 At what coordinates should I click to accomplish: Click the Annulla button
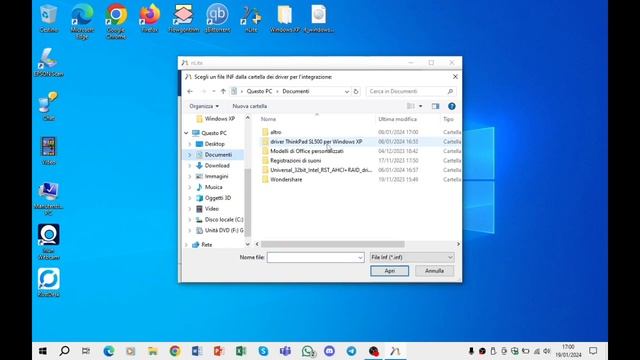[x=434, y=271]
